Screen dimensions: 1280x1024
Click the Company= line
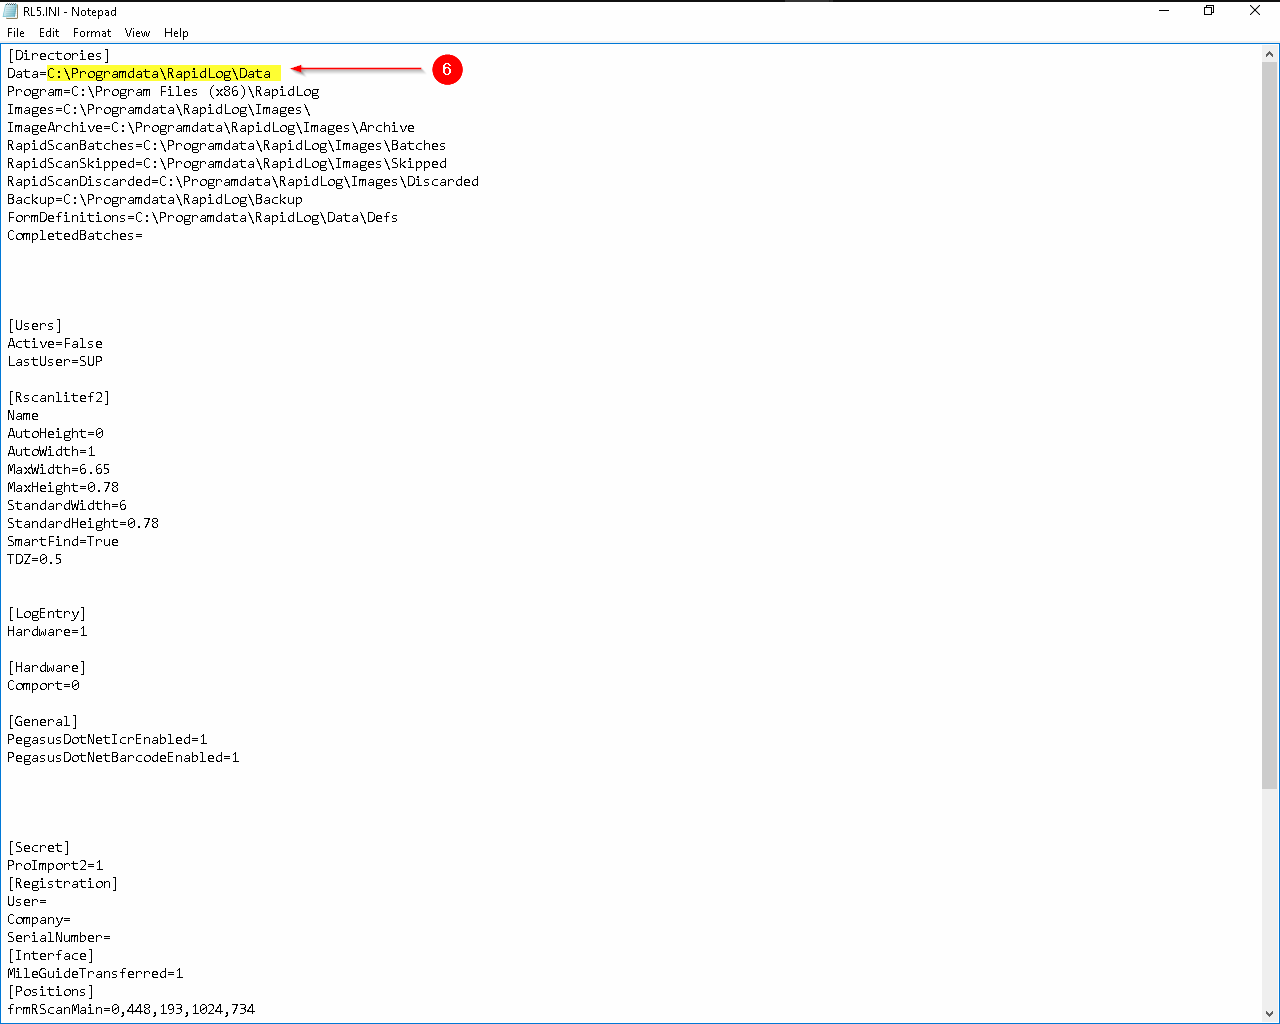point(39,919)
